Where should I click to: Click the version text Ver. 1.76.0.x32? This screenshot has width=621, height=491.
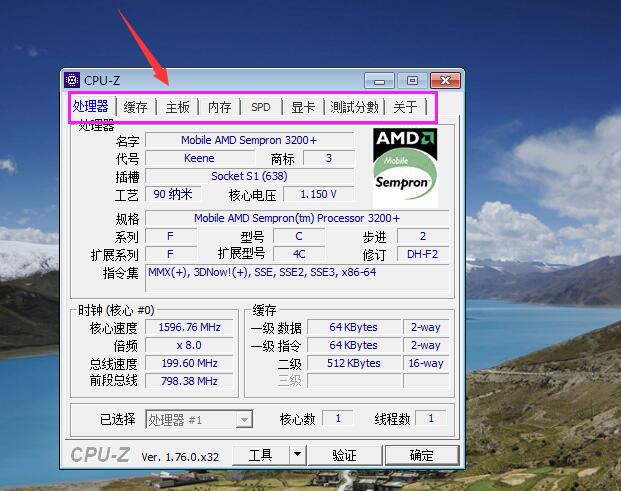pyautogui.click(x=180, y=457)
